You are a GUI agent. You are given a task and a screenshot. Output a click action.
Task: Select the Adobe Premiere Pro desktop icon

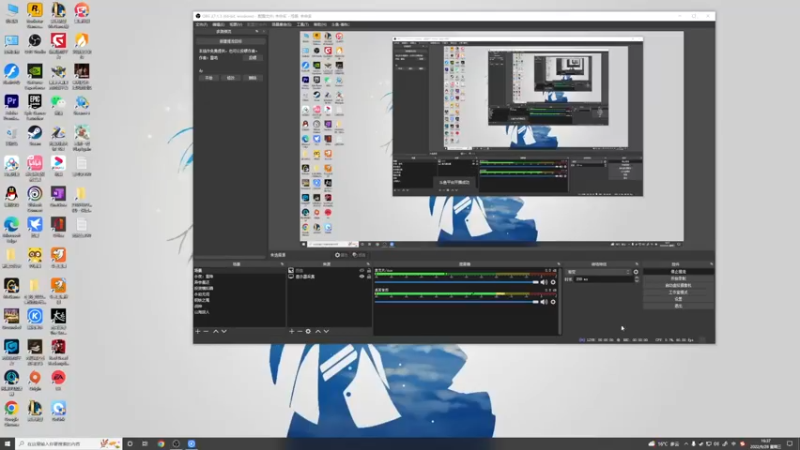click(11, 106)
